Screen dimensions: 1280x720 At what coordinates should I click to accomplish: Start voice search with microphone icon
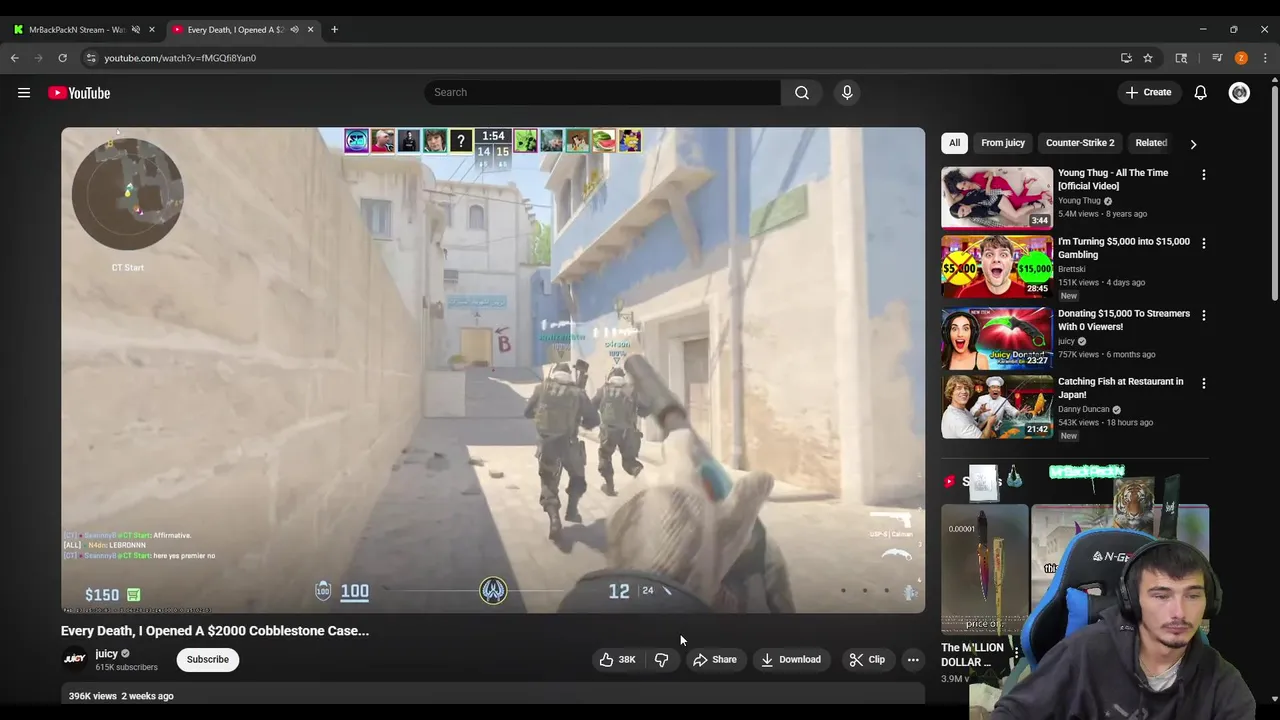tap(847, 92)
